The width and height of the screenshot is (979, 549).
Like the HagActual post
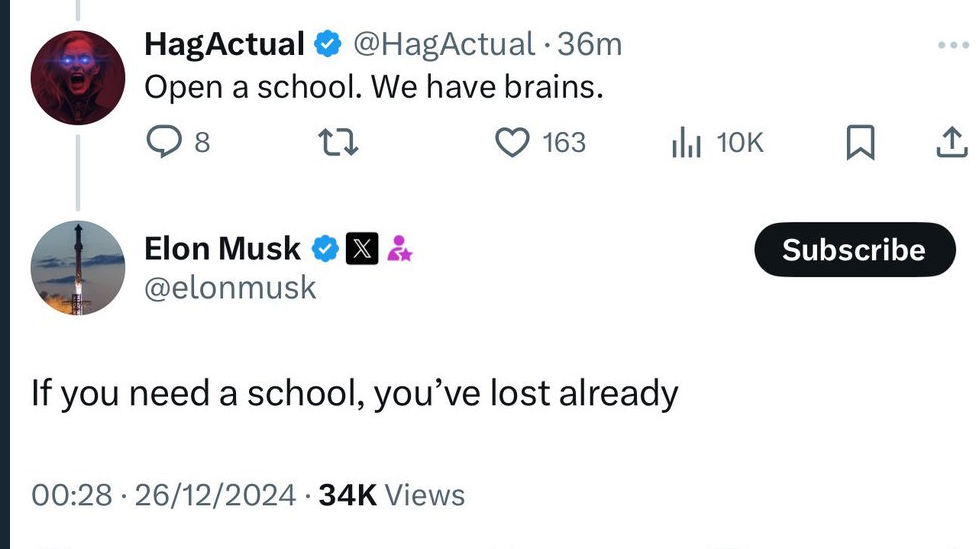point(513,144)
